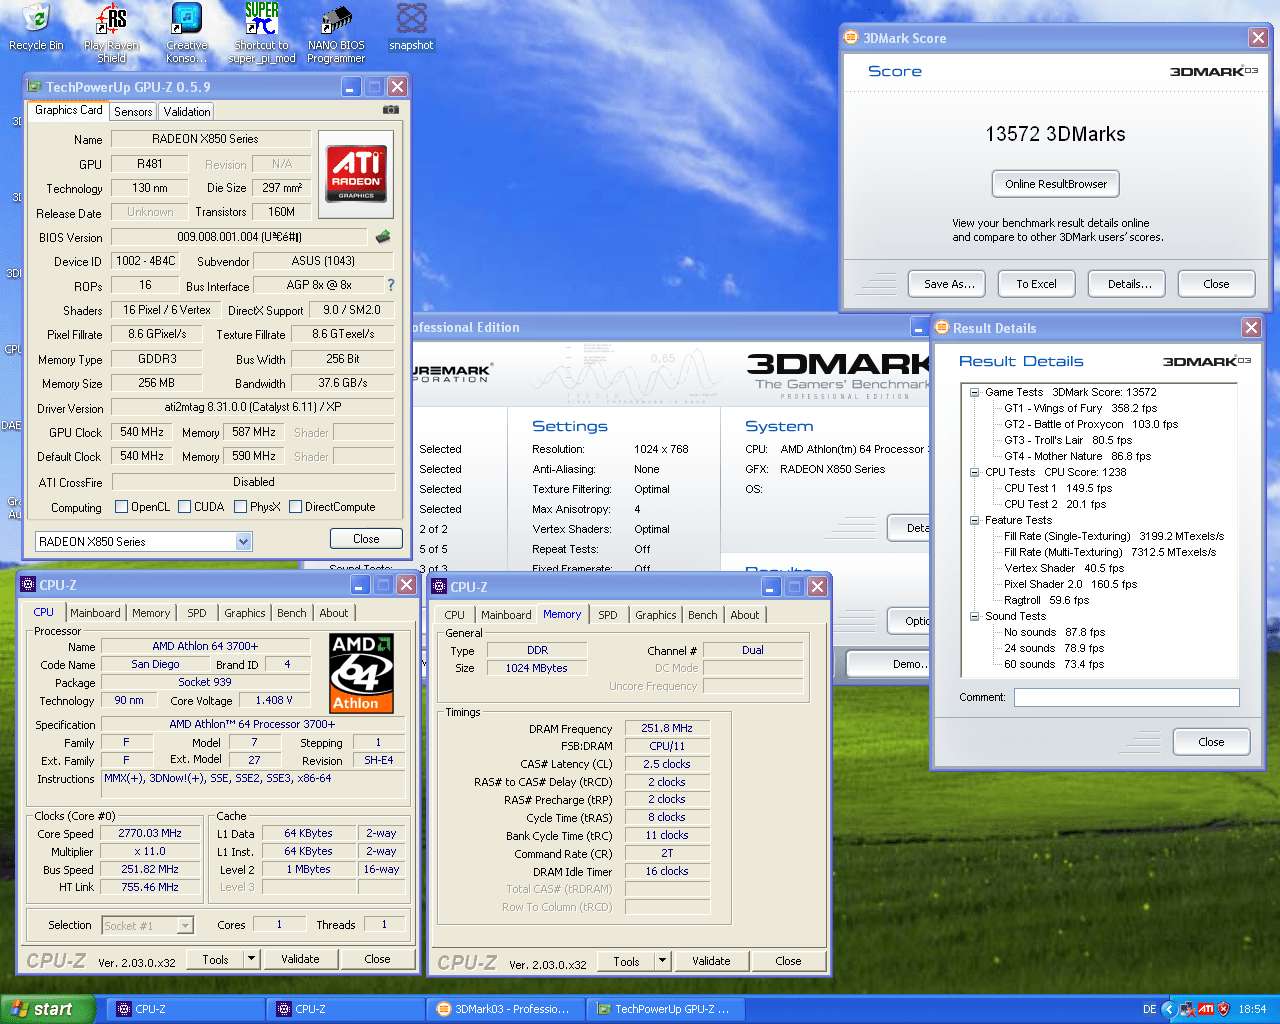Open the RADEON X850 Series GPU dropdown
The height and width of the screenshot is (1024, 1280).
pyautogui.click(x=243, y=541)
